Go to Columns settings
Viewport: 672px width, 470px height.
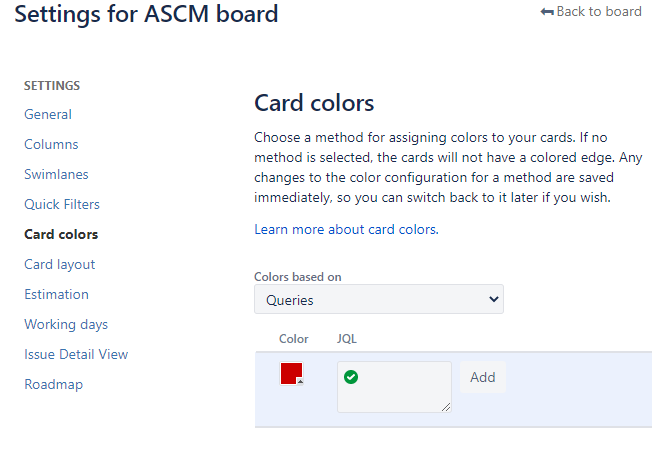pos(51,144)
